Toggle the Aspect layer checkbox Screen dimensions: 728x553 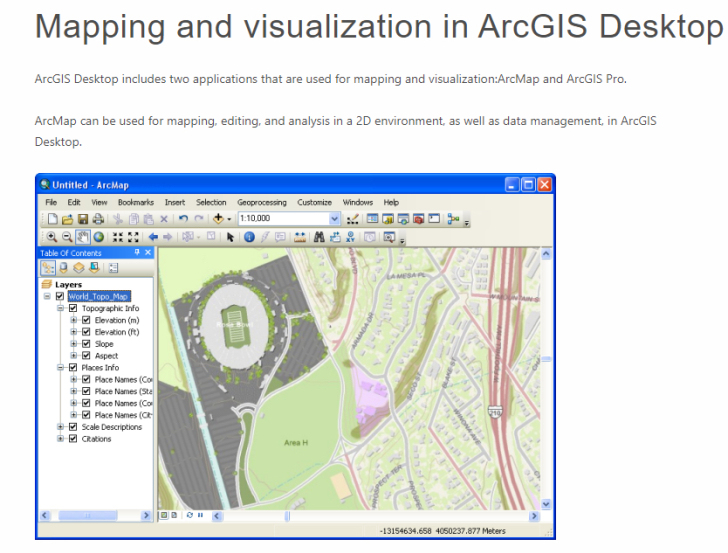86,356
